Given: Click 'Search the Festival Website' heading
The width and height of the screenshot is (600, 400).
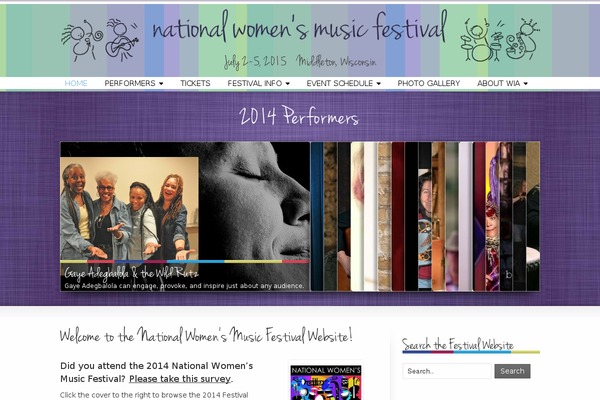Looking at the screenshot, I should click(458, 344).
